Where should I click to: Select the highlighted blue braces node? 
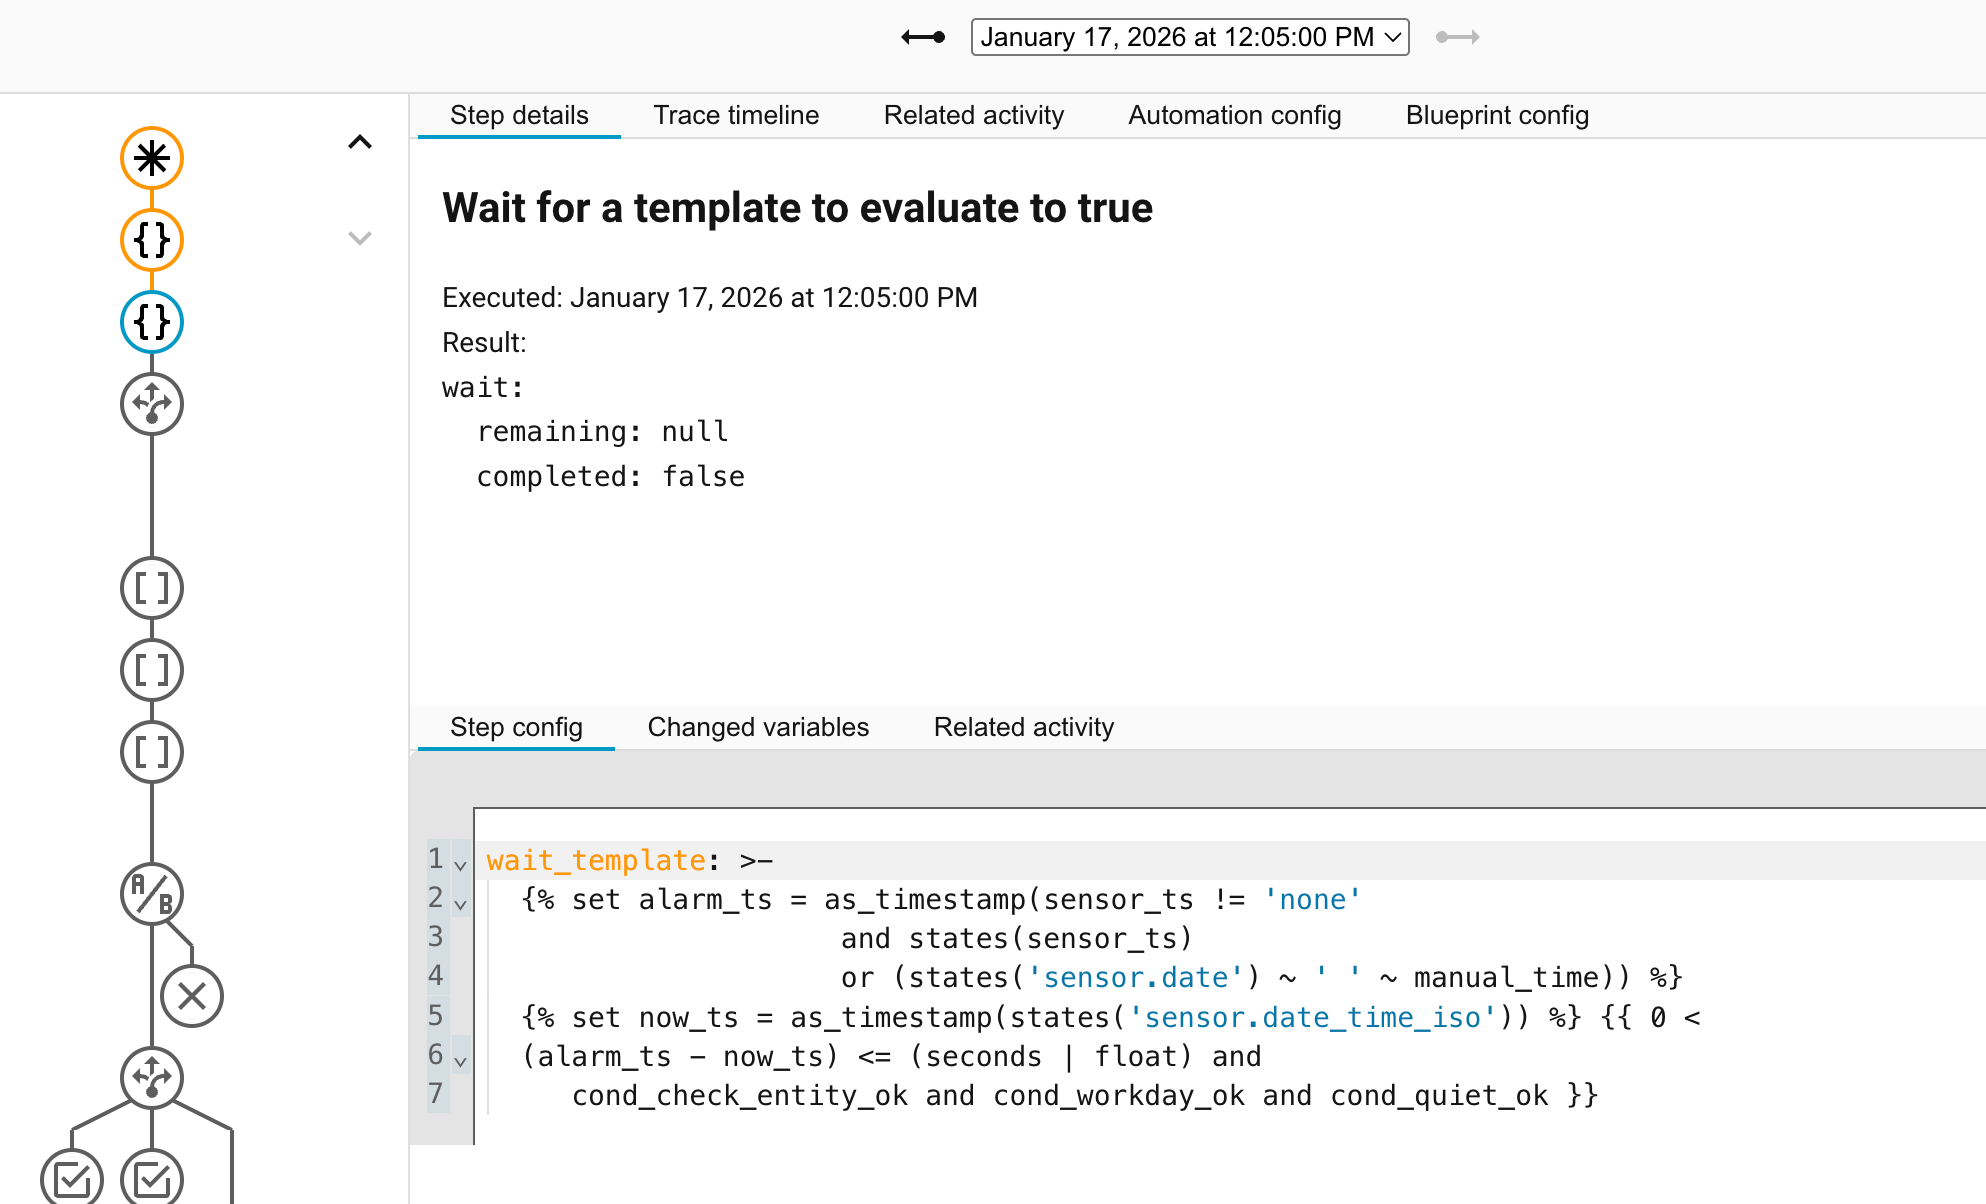[152, 322]
